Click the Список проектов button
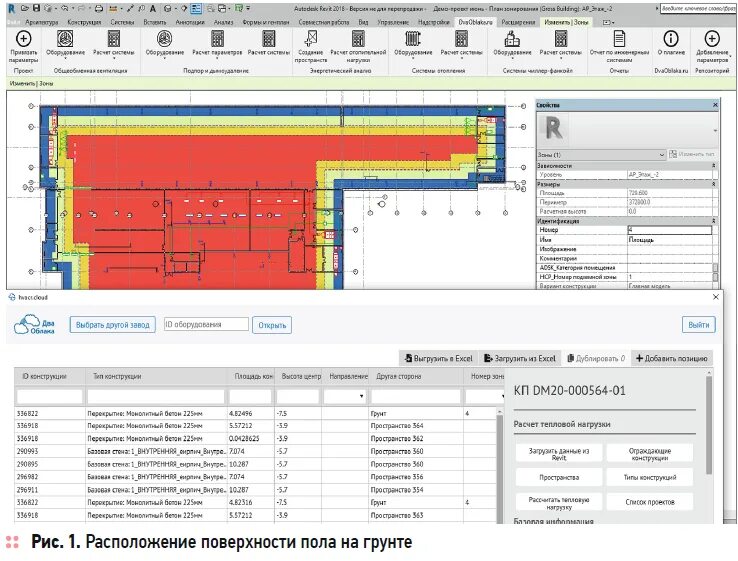 [650, 502]
